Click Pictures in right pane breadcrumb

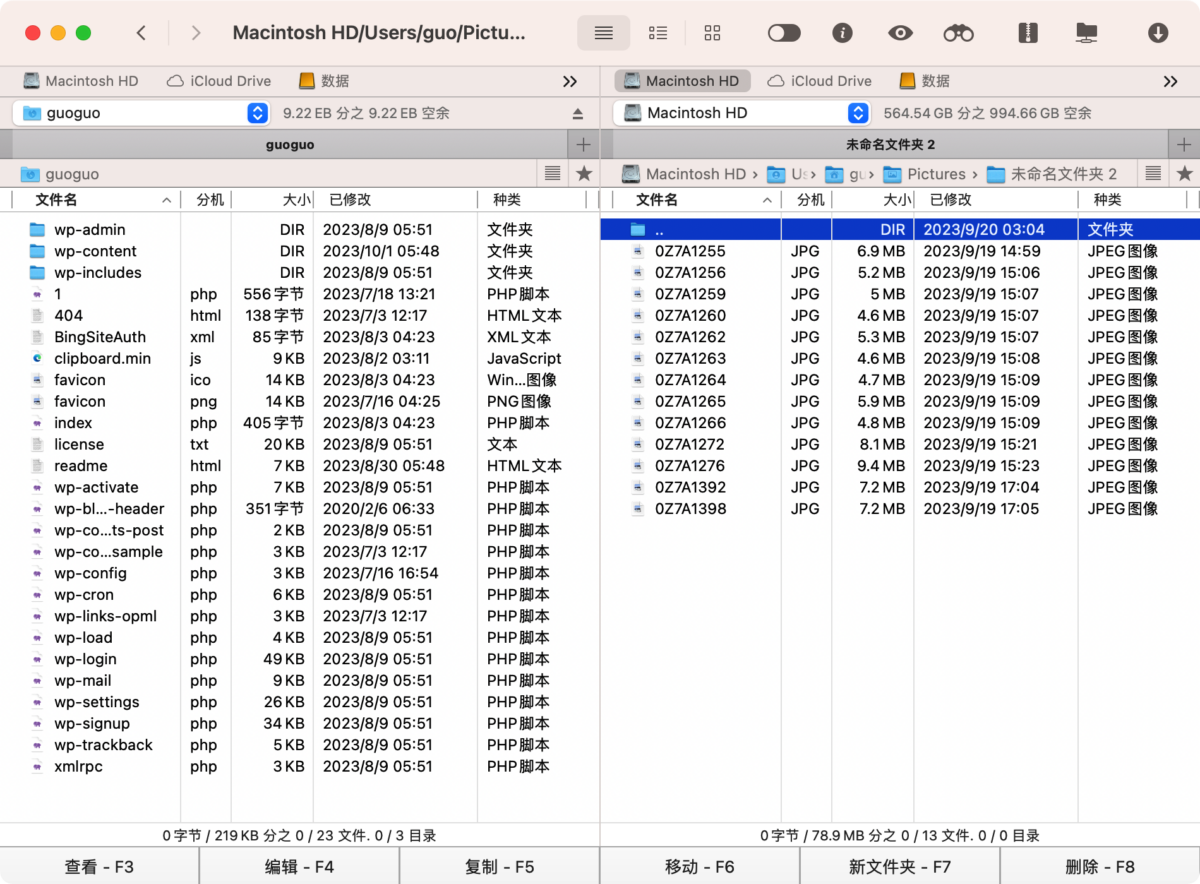click(x=924, y=174)
